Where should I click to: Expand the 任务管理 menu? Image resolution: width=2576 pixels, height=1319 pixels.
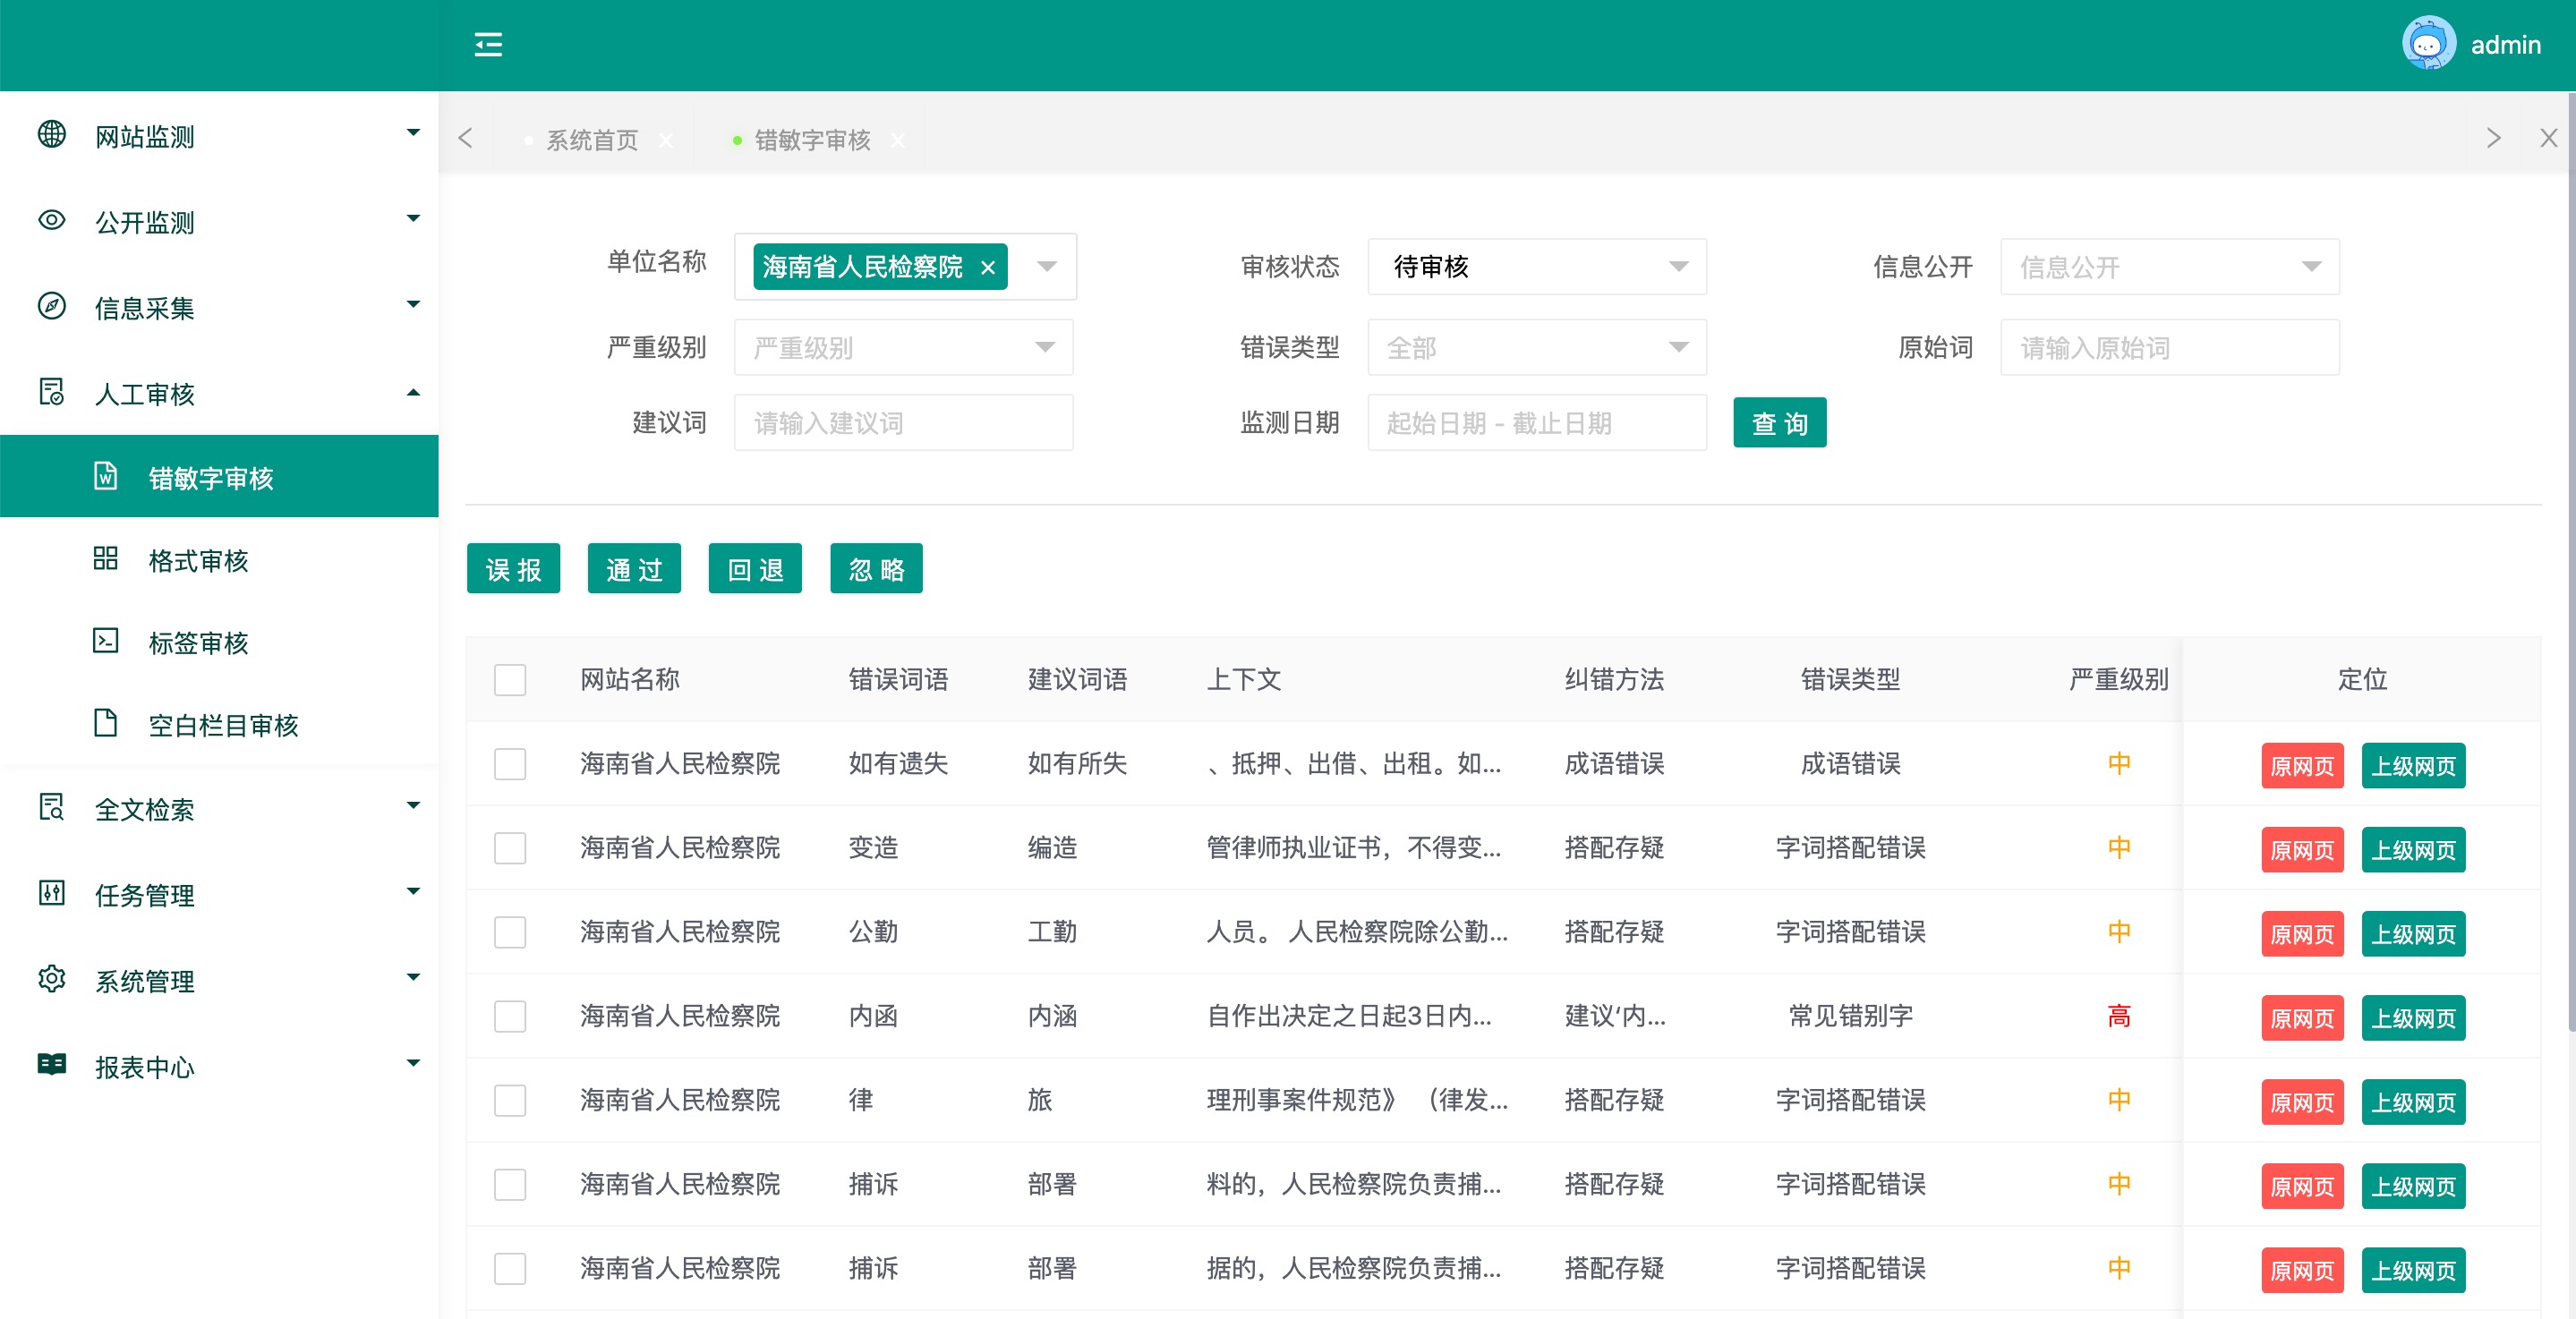[x=219, y=894]
